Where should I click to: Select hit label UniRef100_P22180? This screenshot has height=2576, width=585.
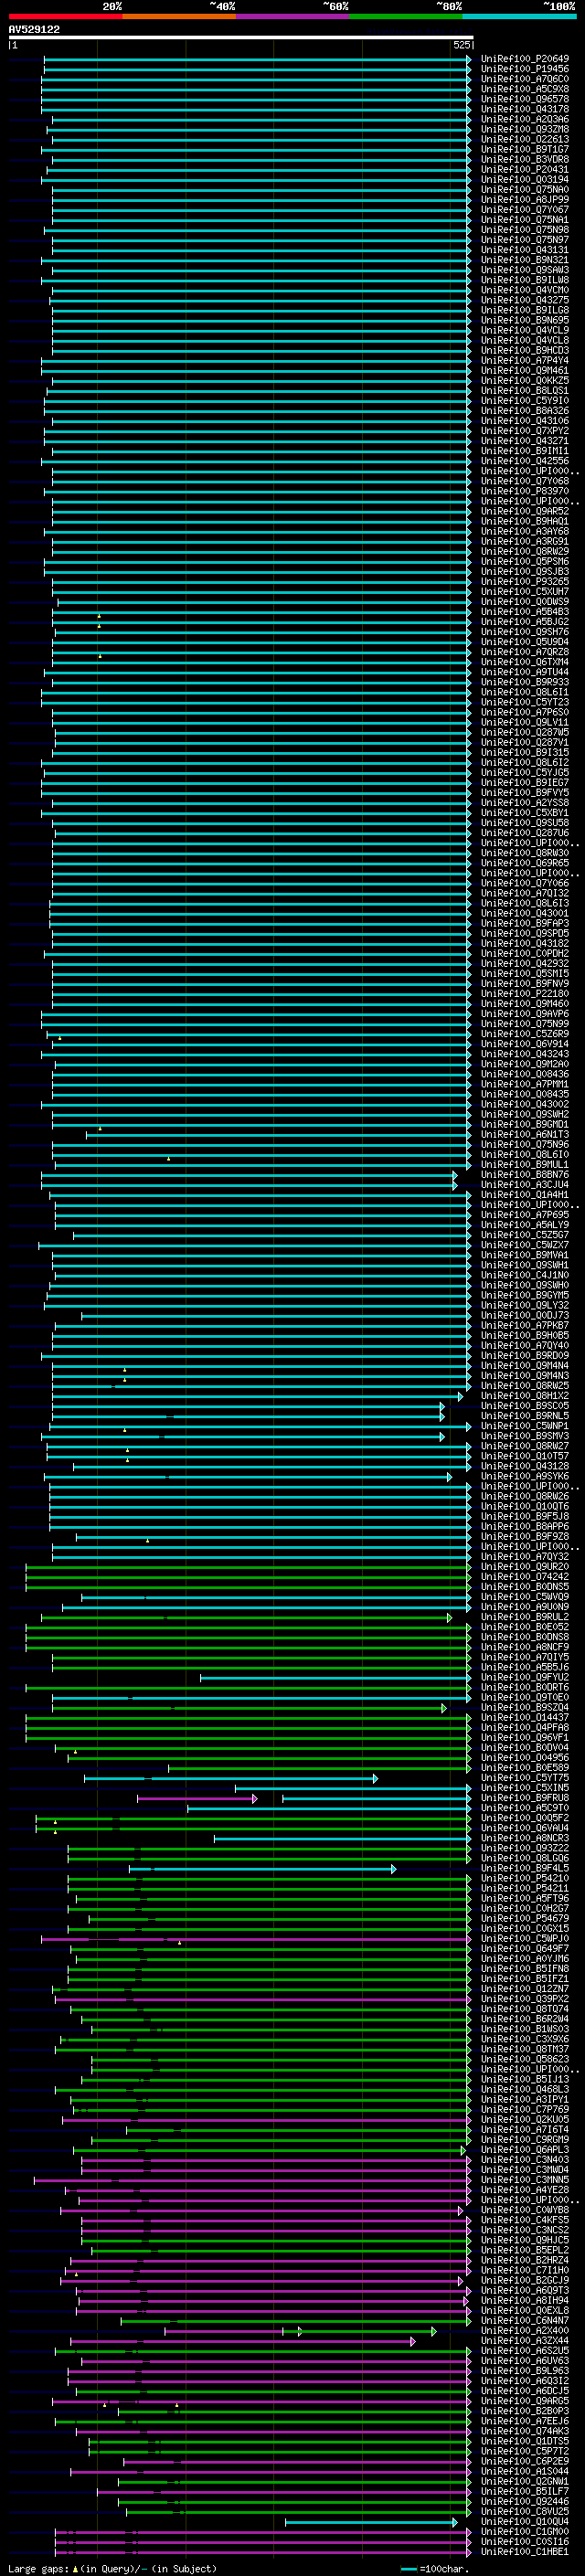click(x=525, y=994)
